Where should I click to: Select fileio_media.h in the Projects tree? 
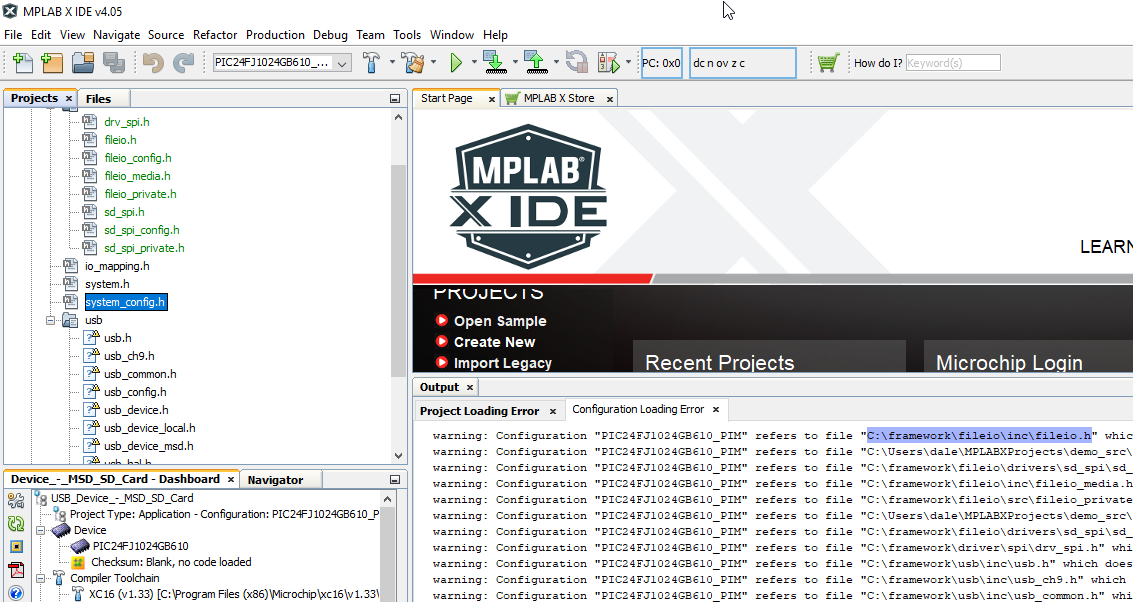(137, 176)
